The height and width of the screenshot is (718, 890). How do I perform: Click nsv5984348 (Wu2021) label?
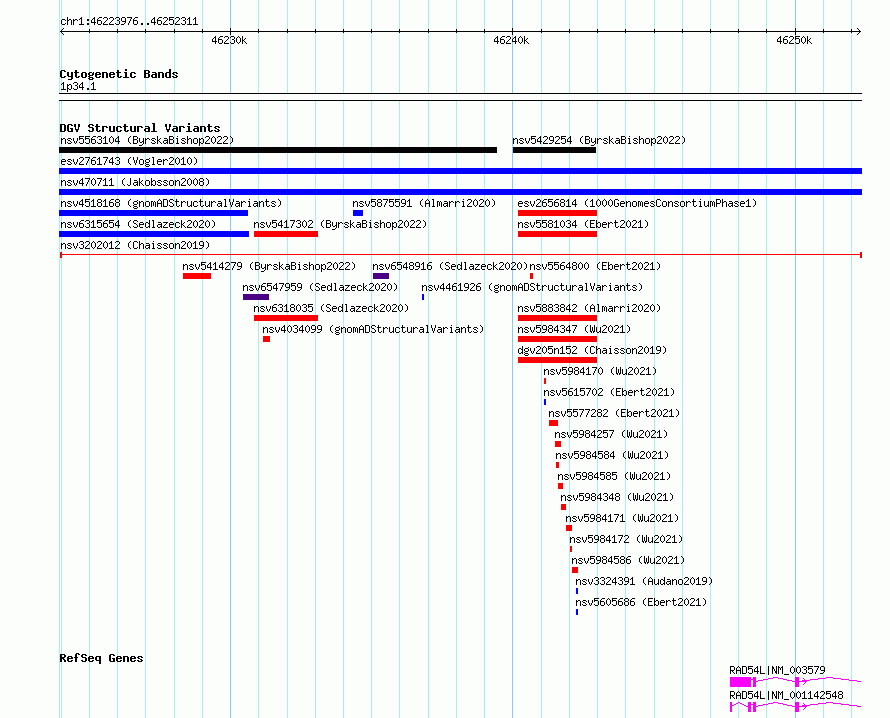click(x=617, y=497)
